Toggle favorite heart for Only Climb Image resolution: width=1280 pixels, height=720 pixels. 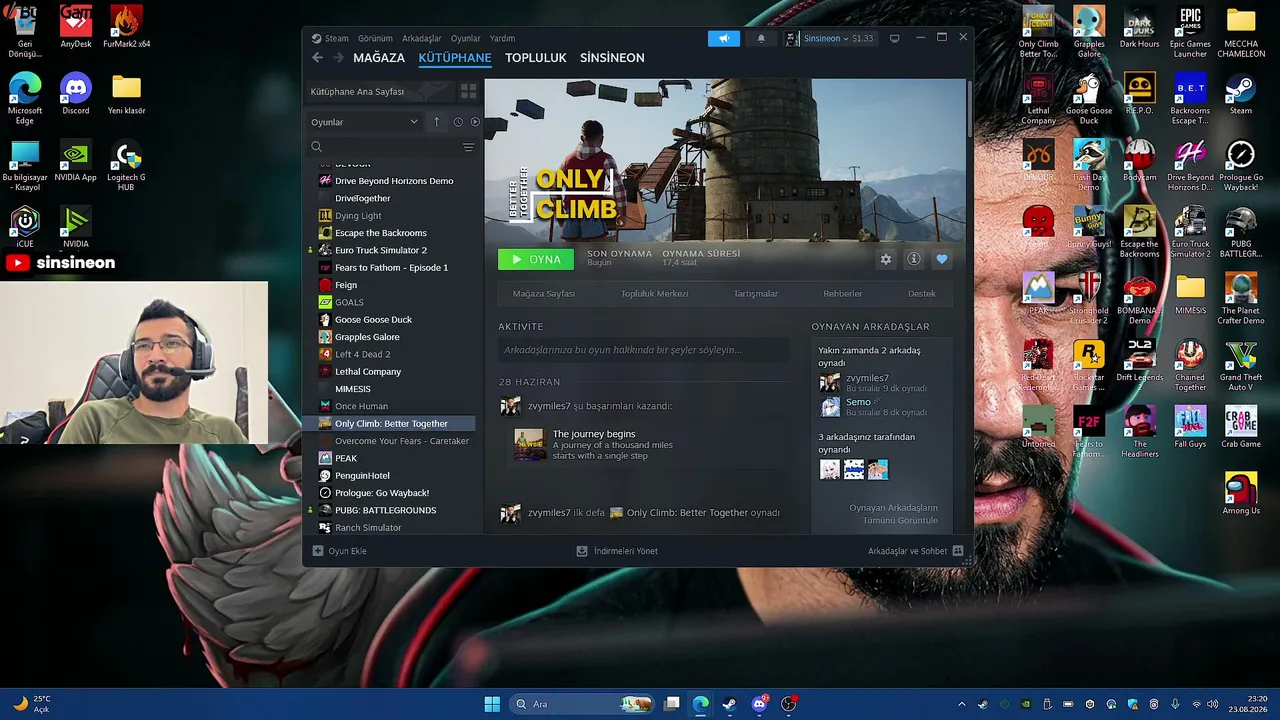click(942, 259)
